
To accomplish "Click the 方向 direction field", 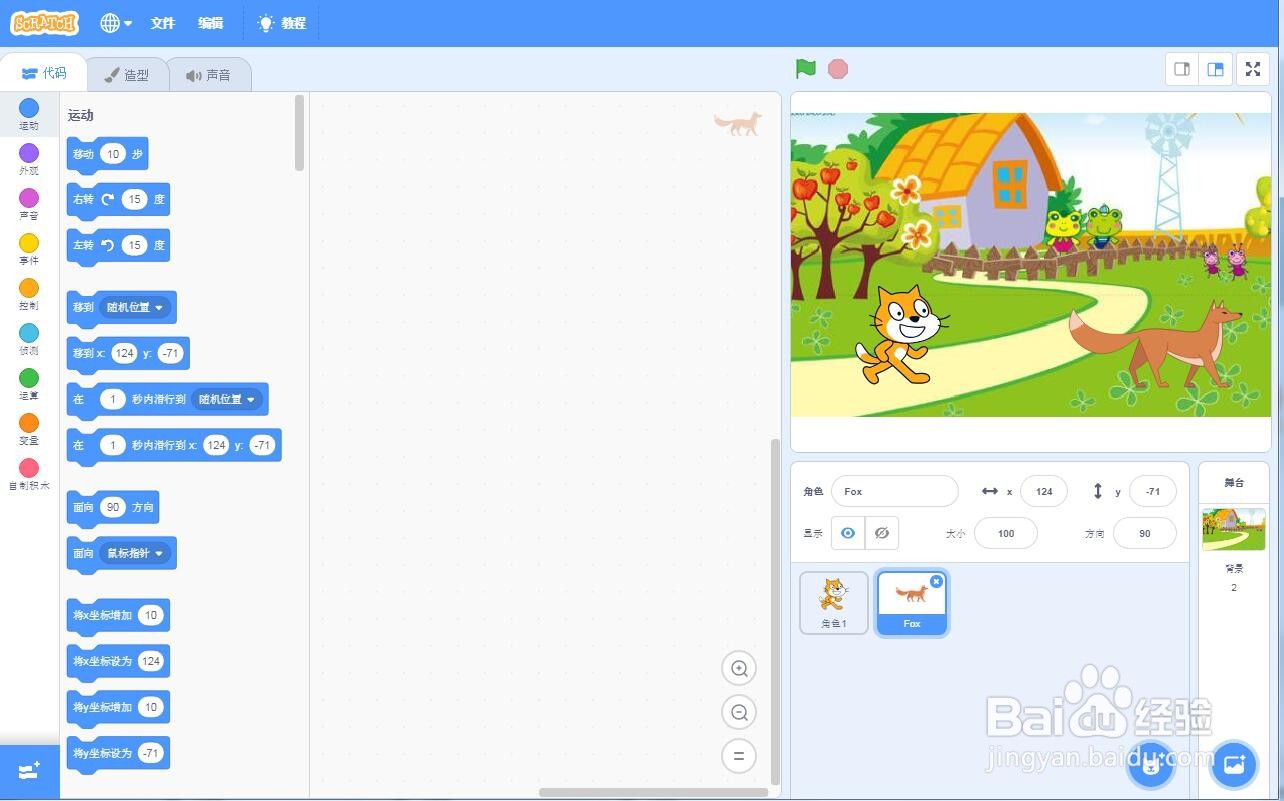I will [1145, 533].
